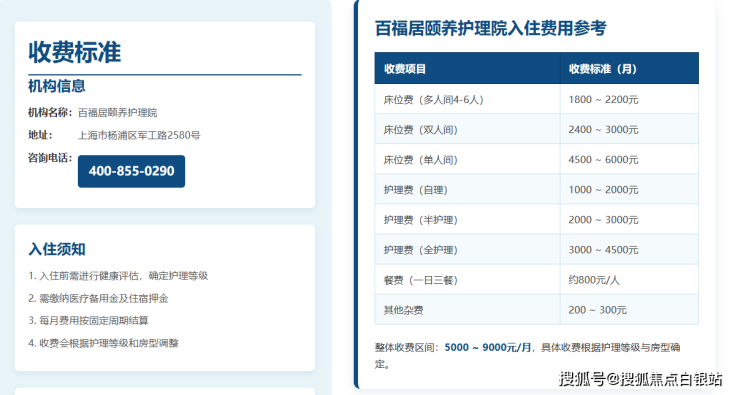Image resolution: width=740 pixels, height=395 pixels.
Task: Select the 3000 ~ 4500元 price cell
Action: point(629,250)
